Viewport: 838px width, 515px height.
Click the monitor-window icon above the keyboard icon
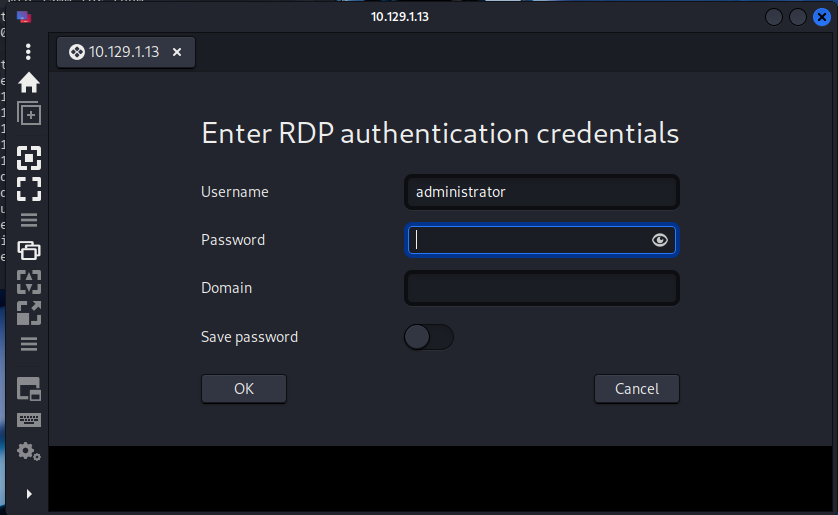click(29, 389)
